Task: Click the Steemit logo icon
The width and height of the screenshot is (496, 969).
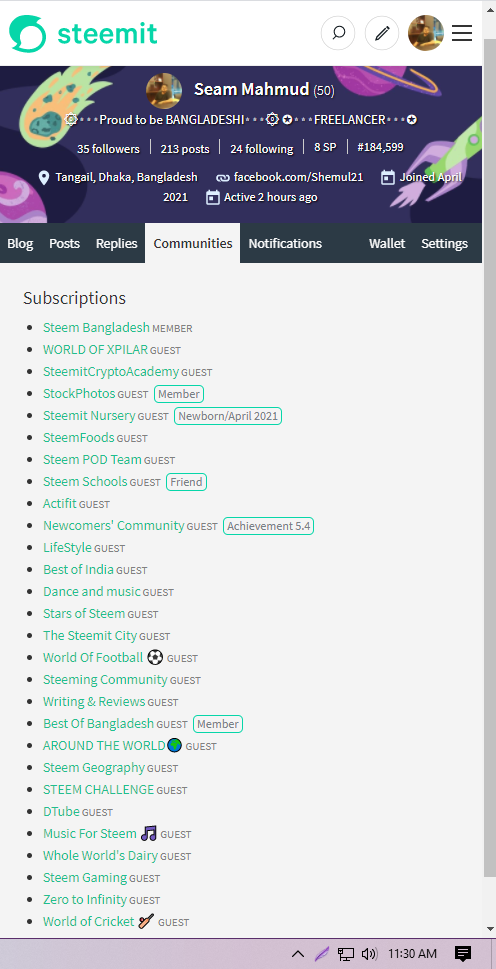Action: coord(27,33)
